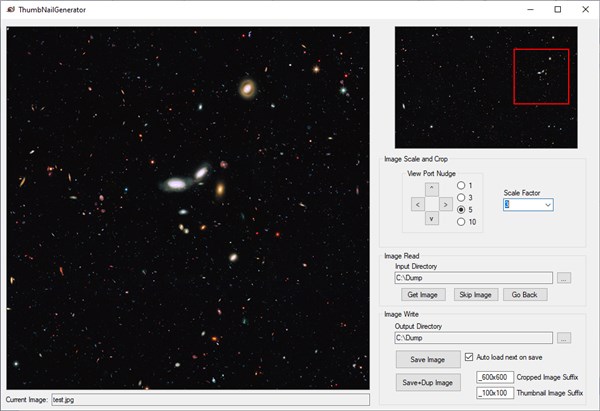Toggle Auto load next on save

pyautogui.click(x=471, y=356)
